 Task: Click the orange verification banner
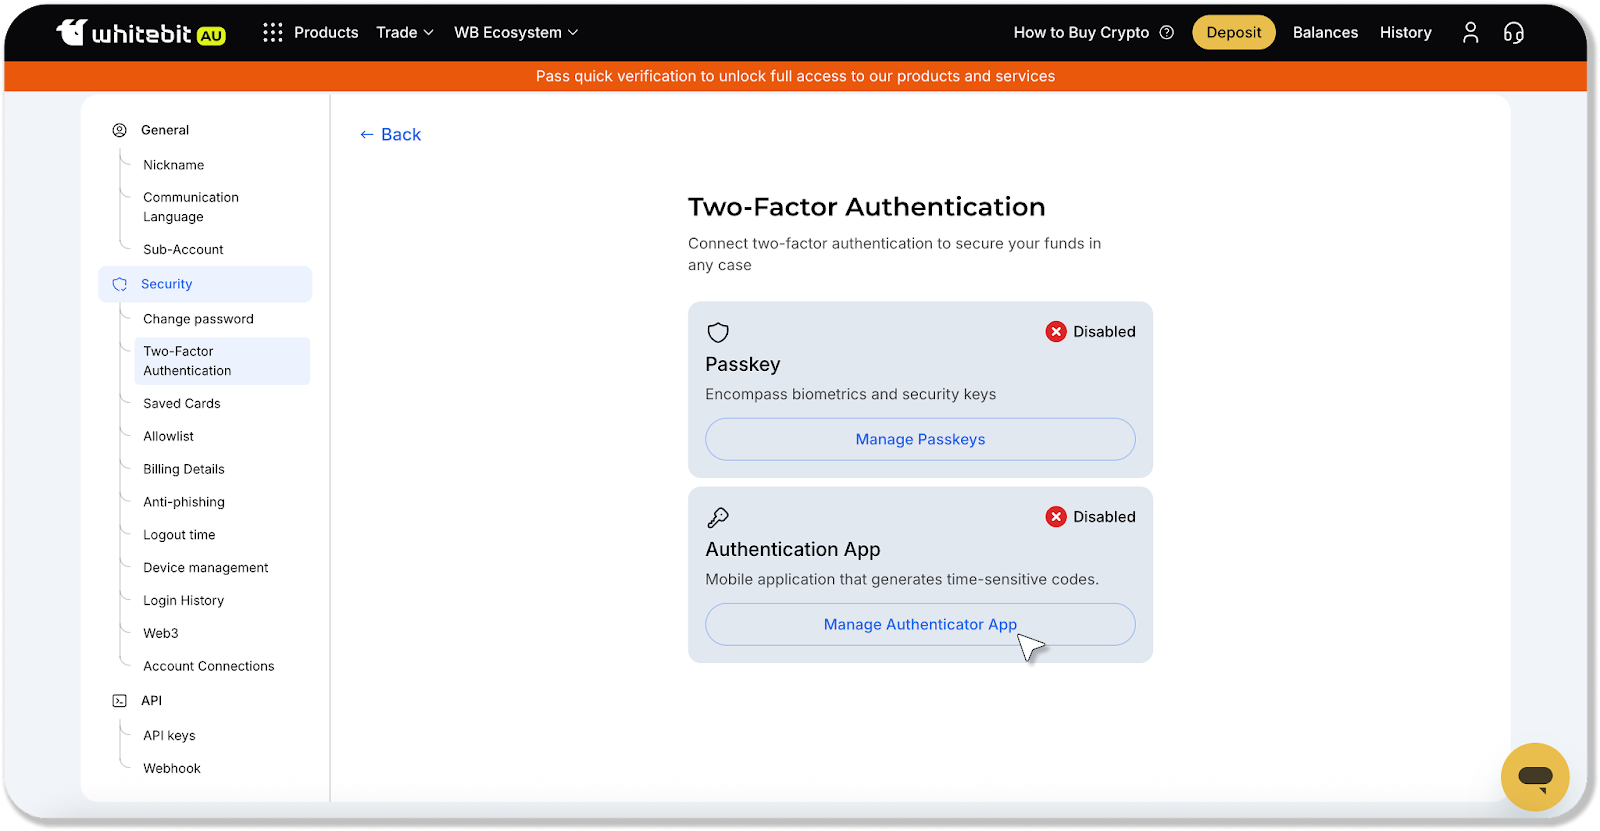click(795, 76)
